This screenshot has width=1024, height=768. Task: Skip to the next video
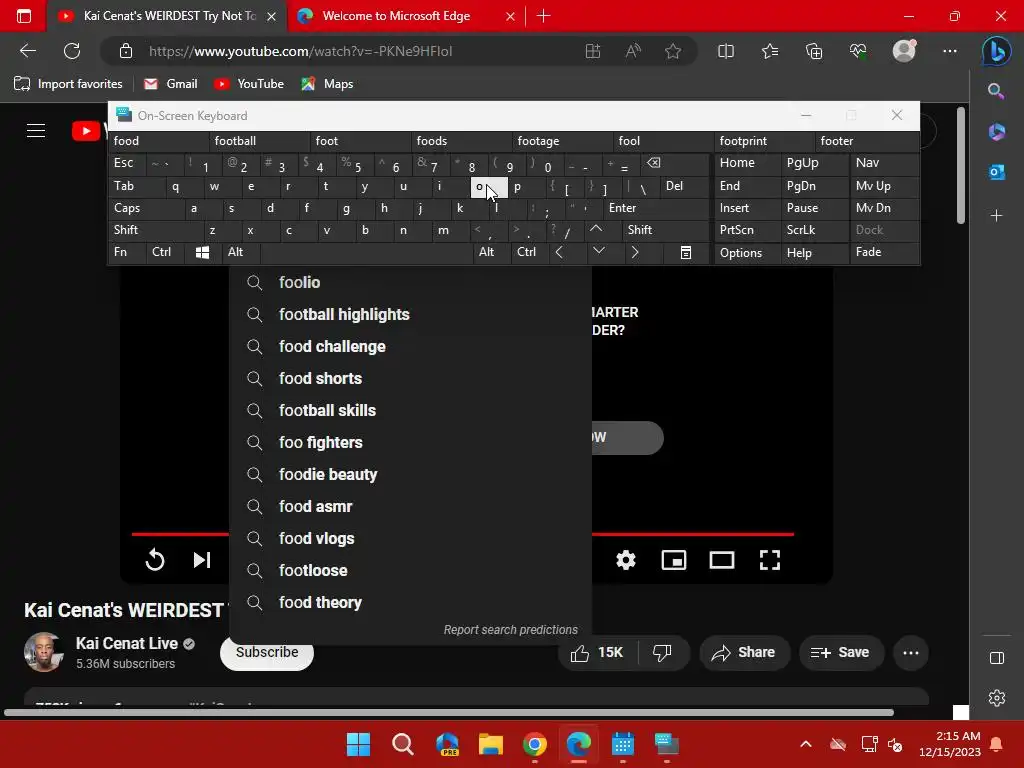(x=202, y=560)
